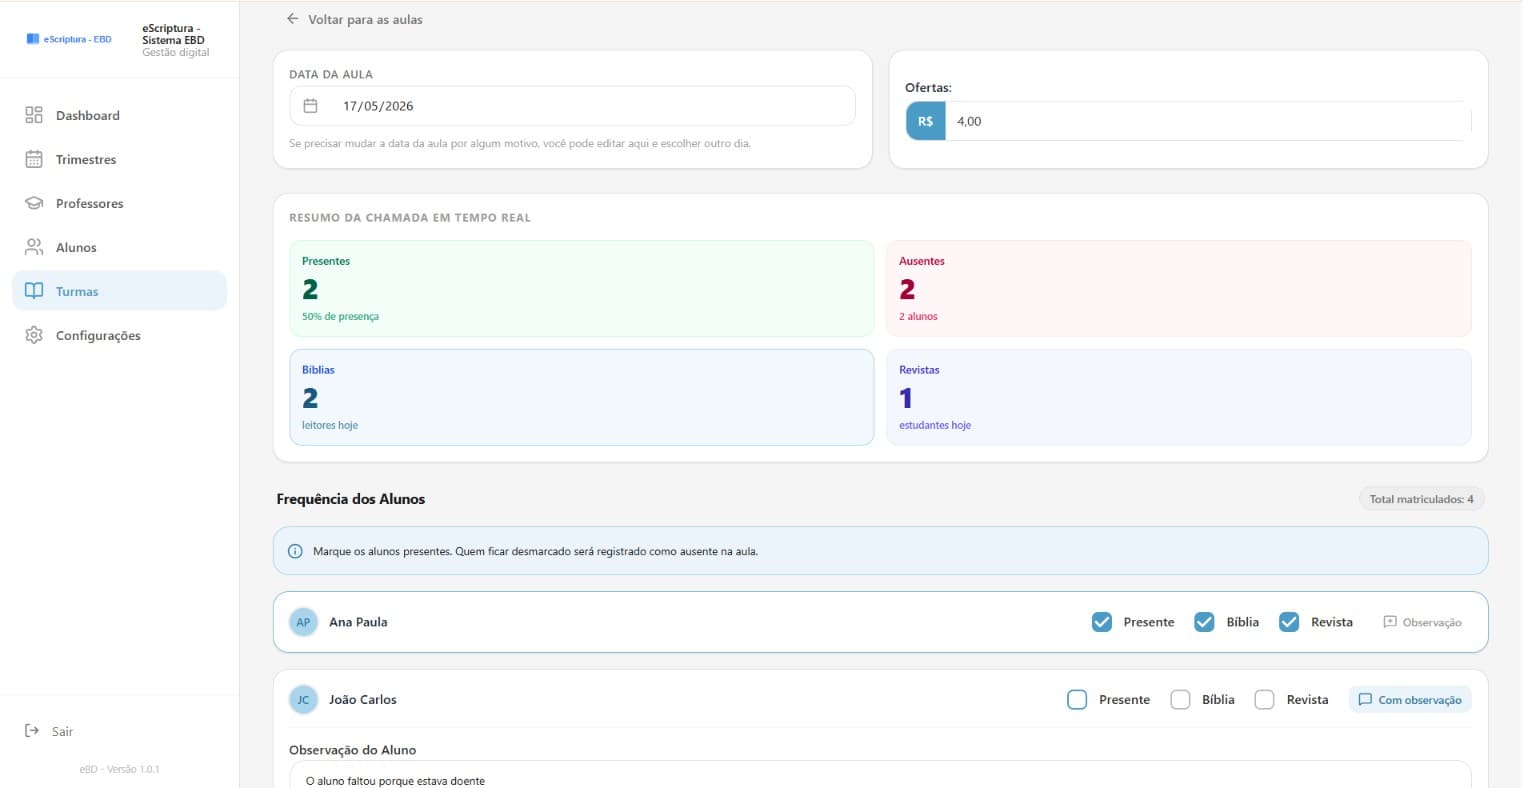Viewport: 1523px width, 788px height.
Task: Click the date field showing 17/05/2026
Action: click(572, 106)
